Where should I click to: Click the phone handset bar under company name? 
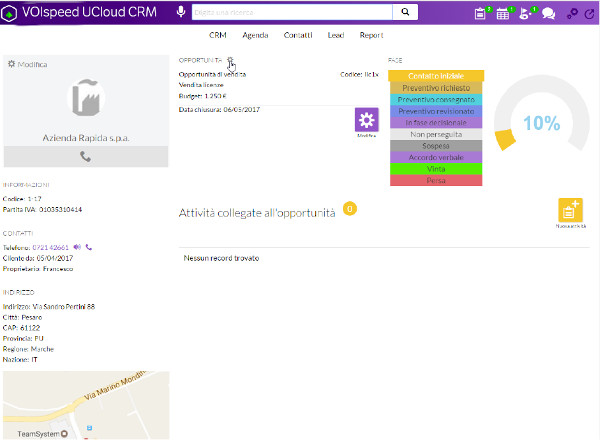pos(86,156)
